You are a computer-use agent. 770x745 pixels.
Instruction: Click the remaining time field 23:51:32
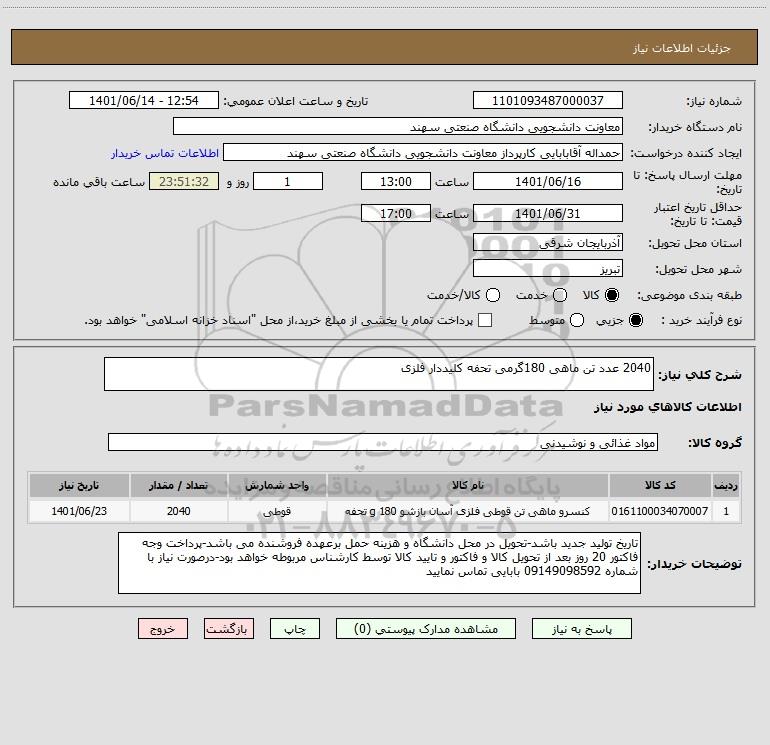click(x=184, y=181)
